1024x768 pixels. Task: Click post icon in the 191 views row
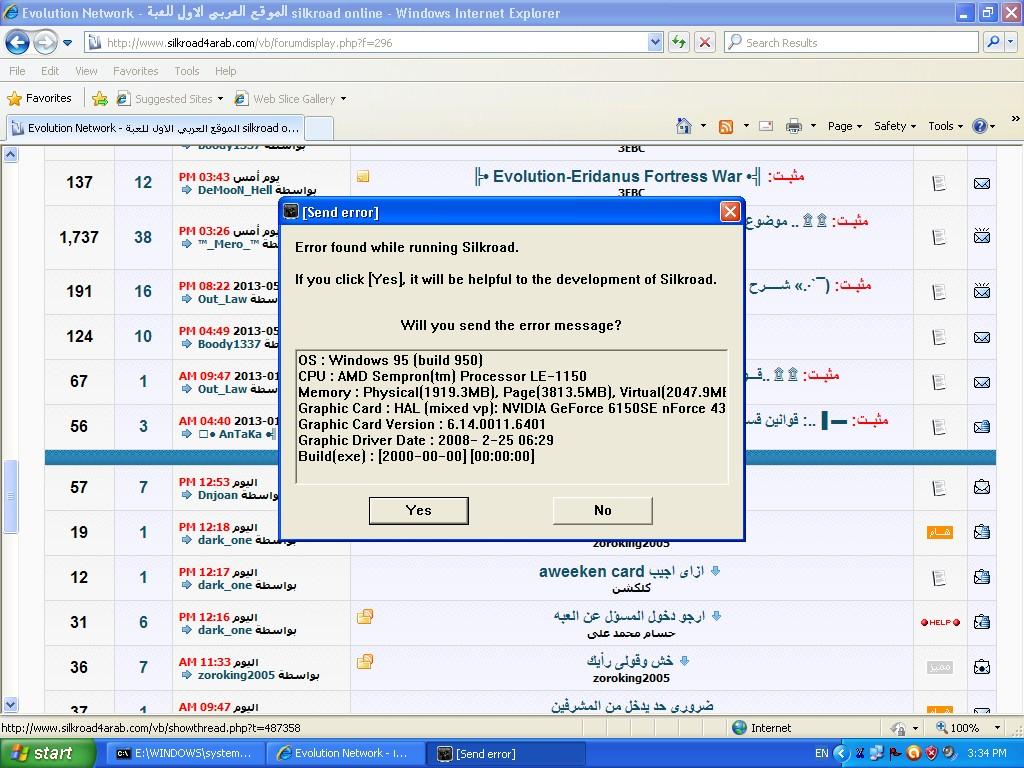click(938, 292)
